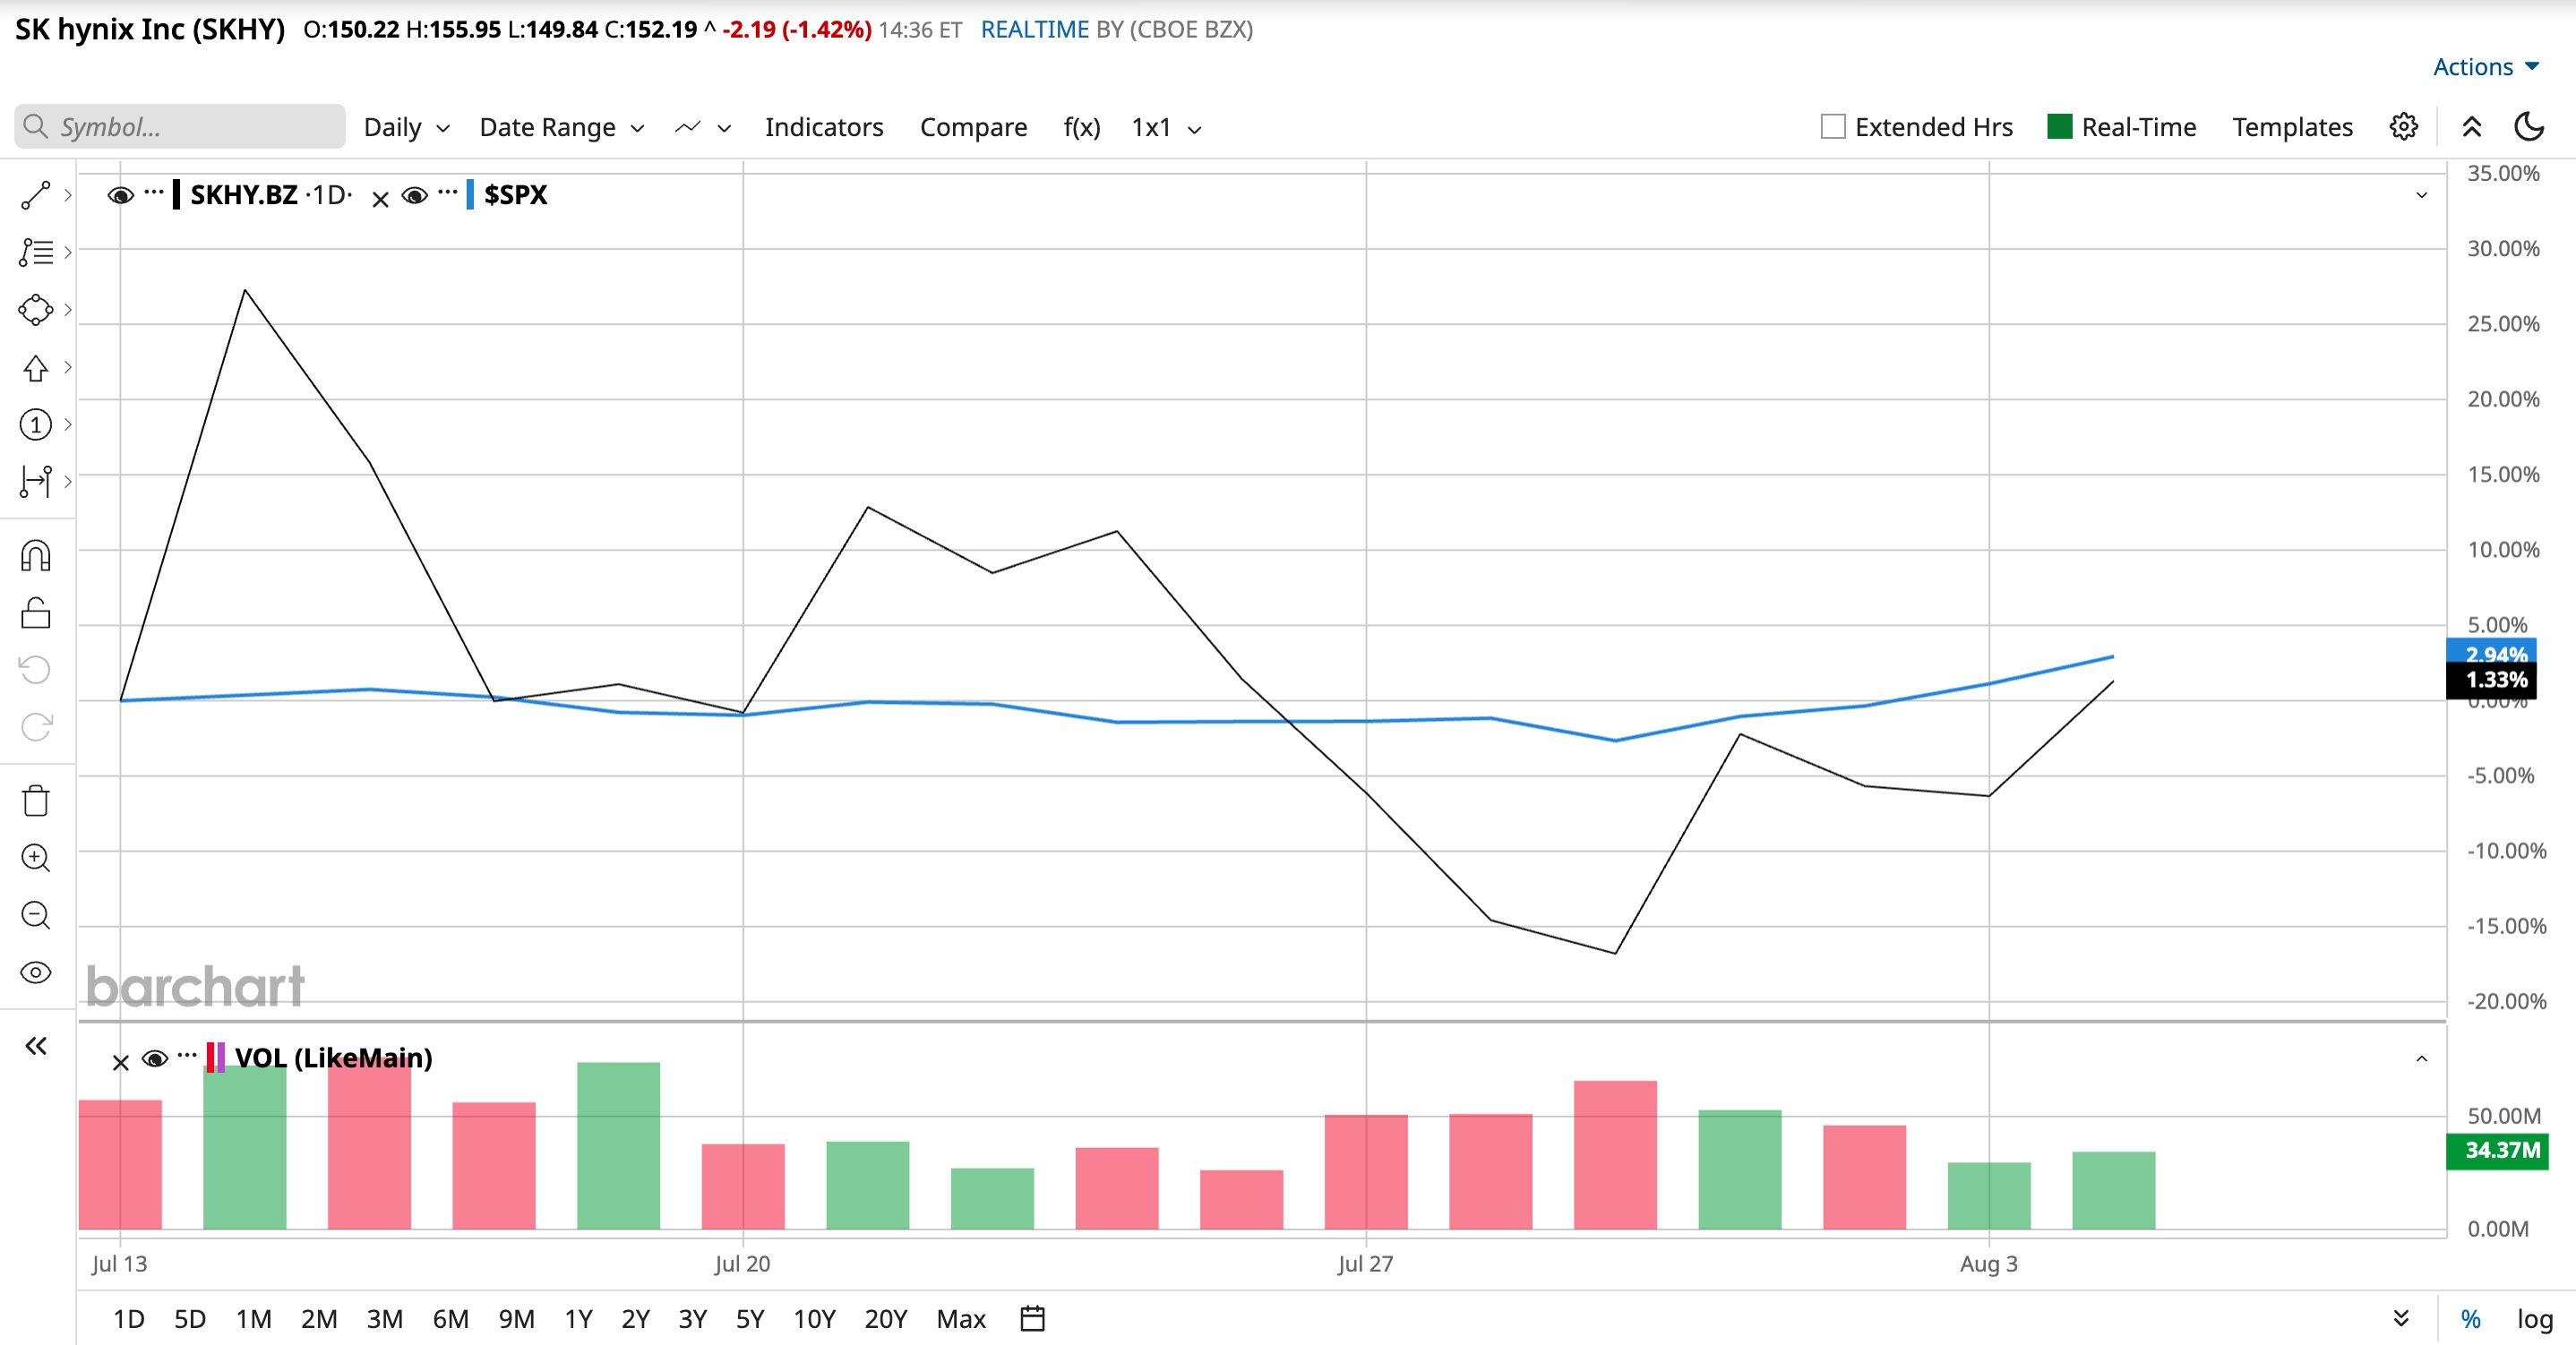
Task: Toggle logarithmic scale mode
Action: click(2535, 1319)
